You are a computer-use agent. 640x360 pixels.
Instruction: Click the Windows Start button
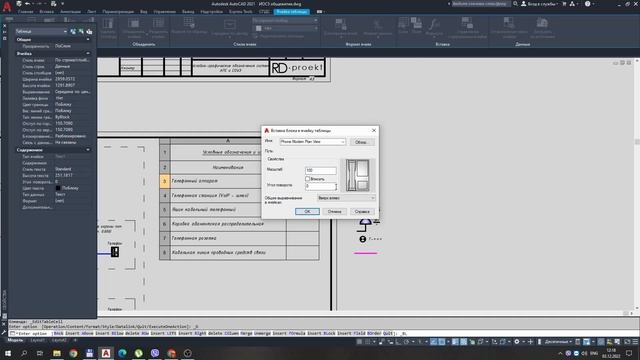[x=7, y=353]
